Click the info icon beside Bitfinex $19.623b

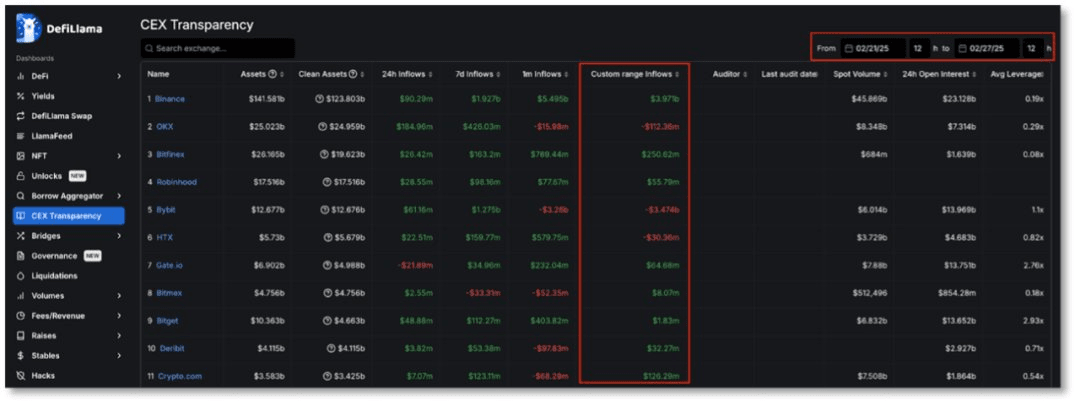click(x=323, y=154)
